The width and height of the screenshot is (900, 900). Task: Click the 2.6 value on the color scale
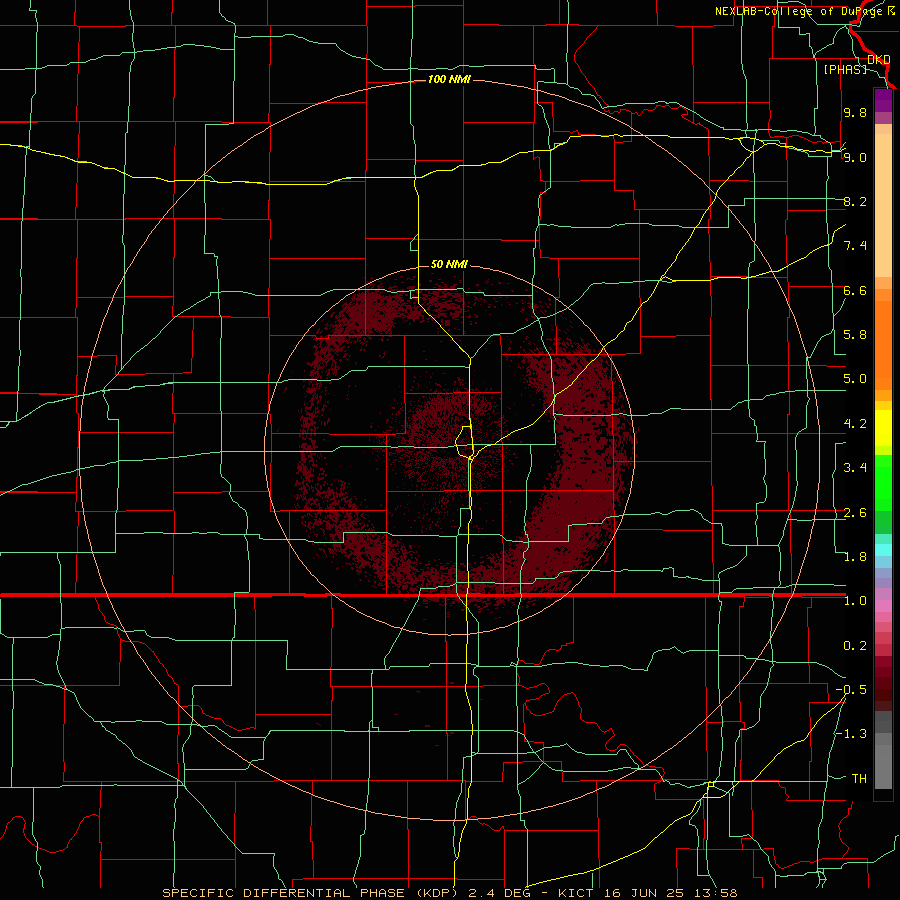pos(855,513)
